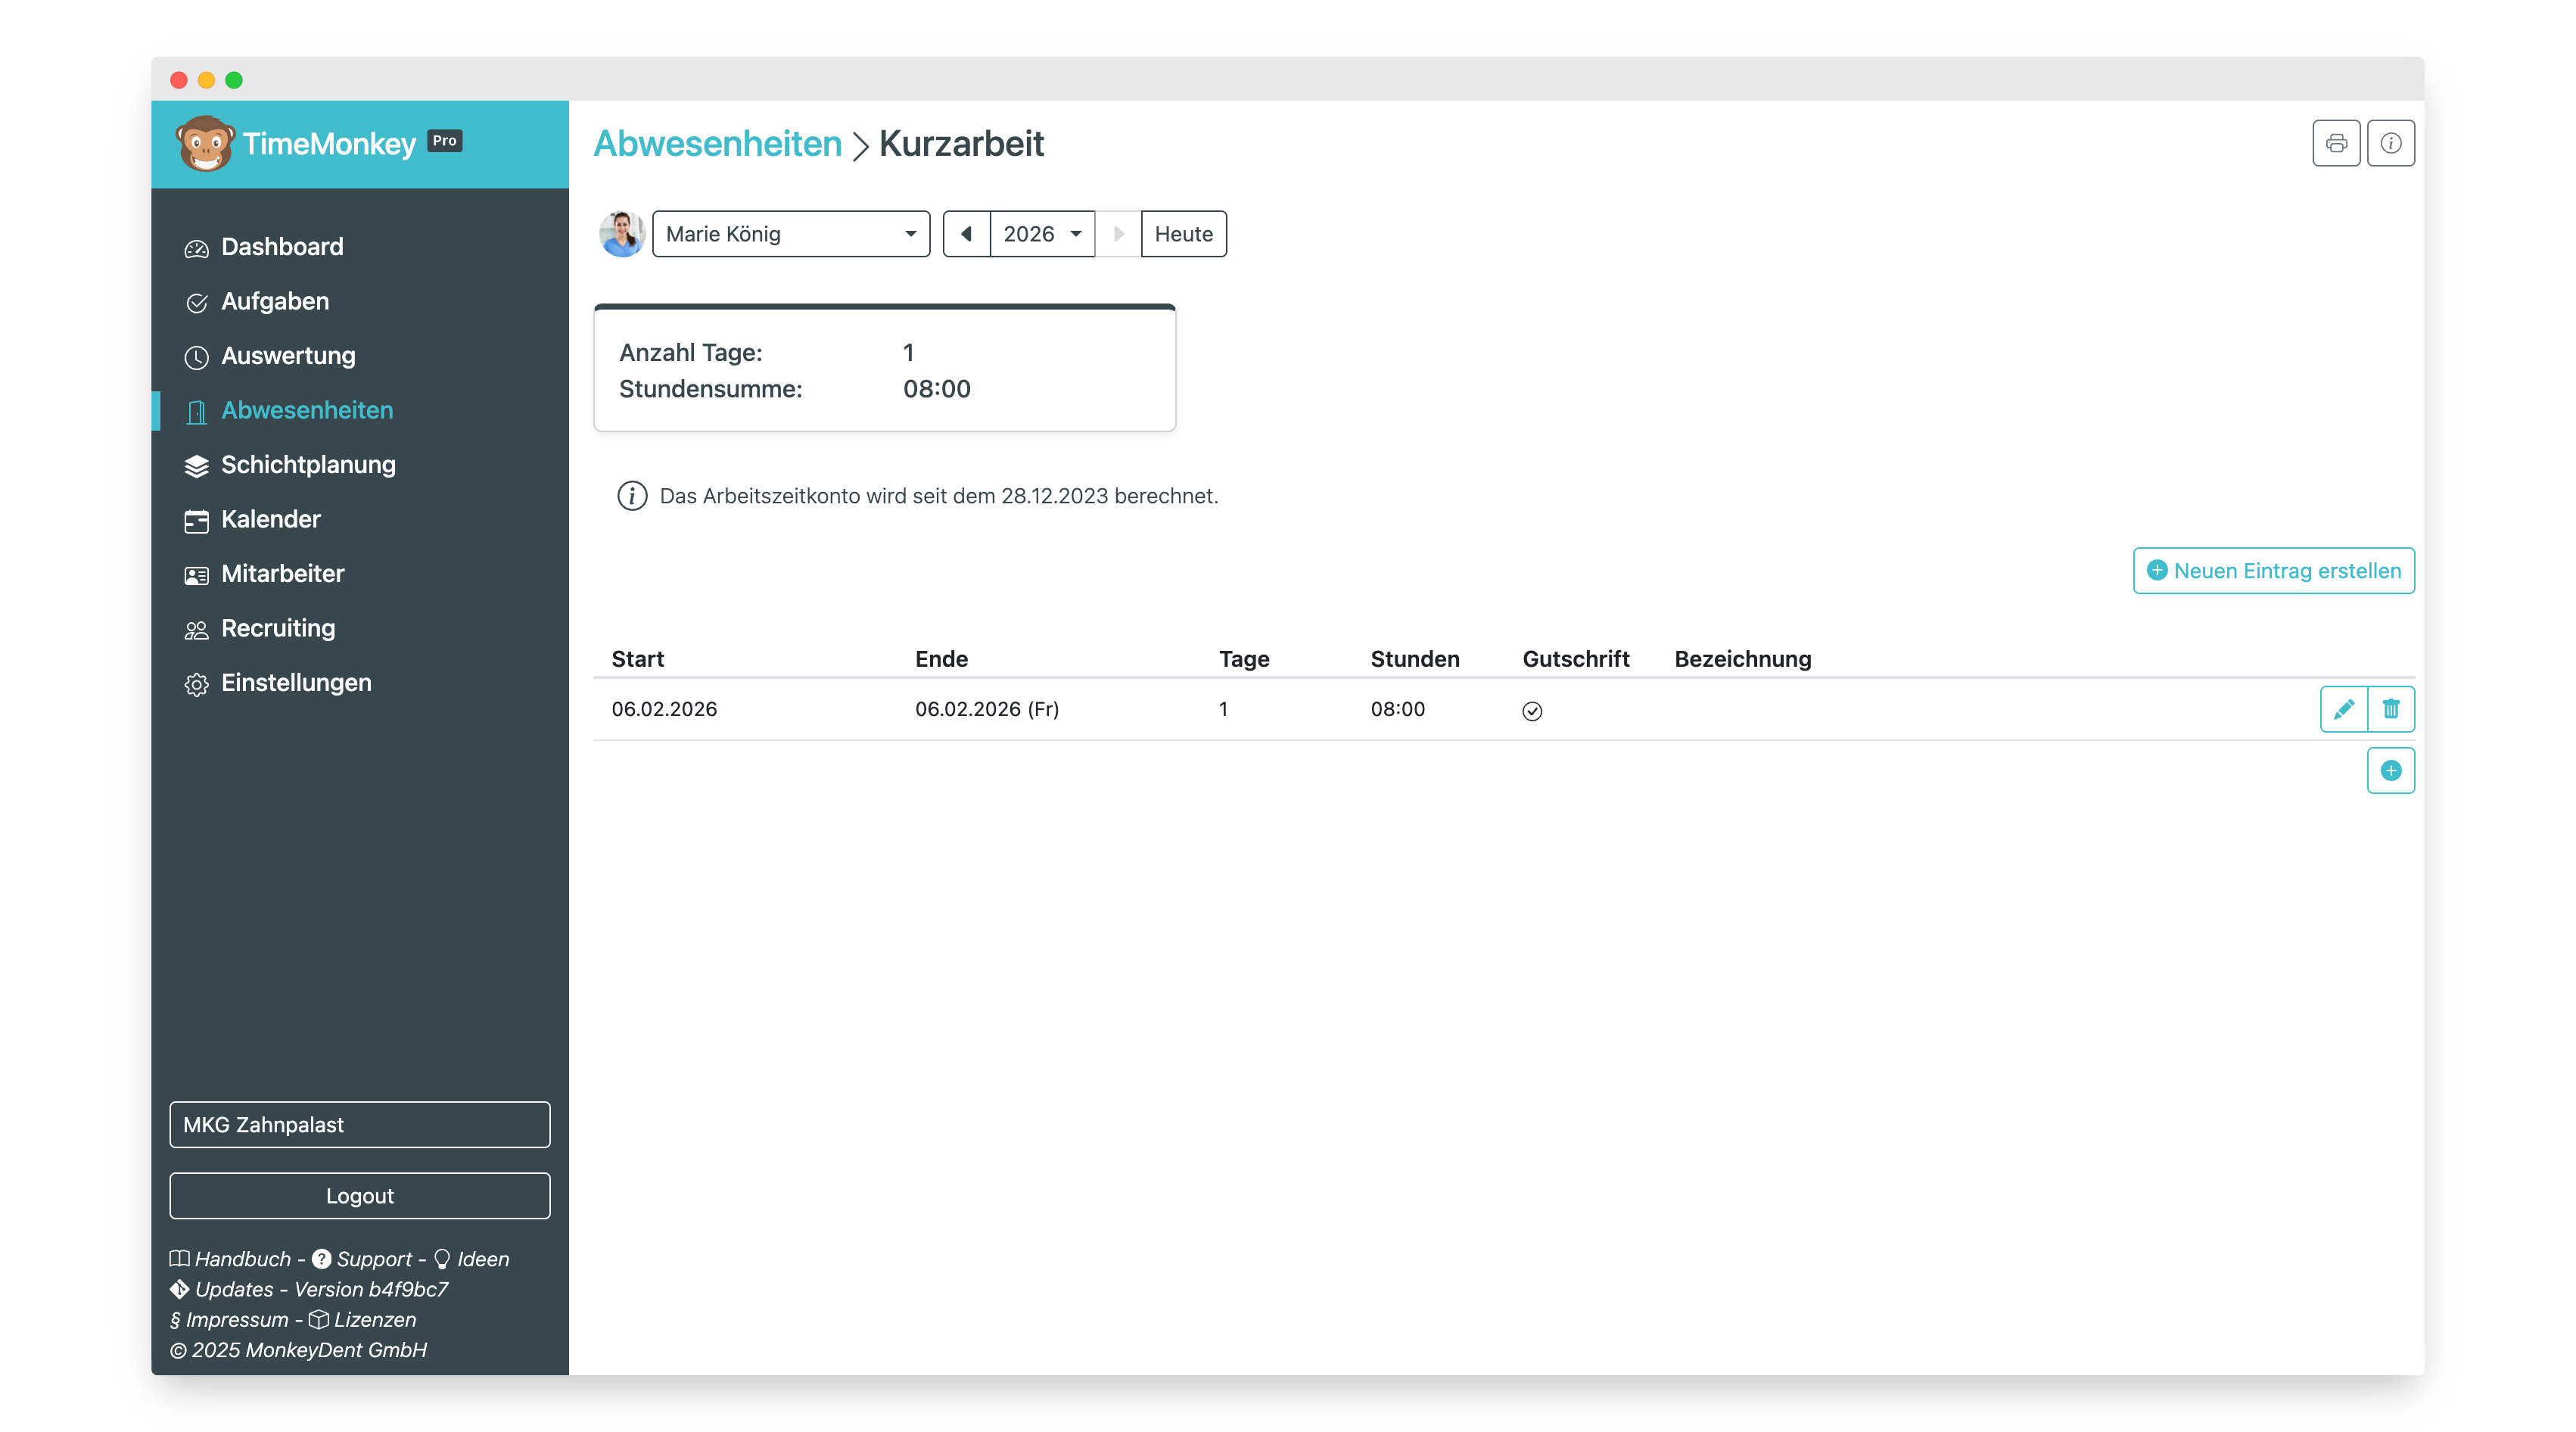Click the Logout button
The width and height of the screenshot is (2576, 1432).
tap(359, 1195)
